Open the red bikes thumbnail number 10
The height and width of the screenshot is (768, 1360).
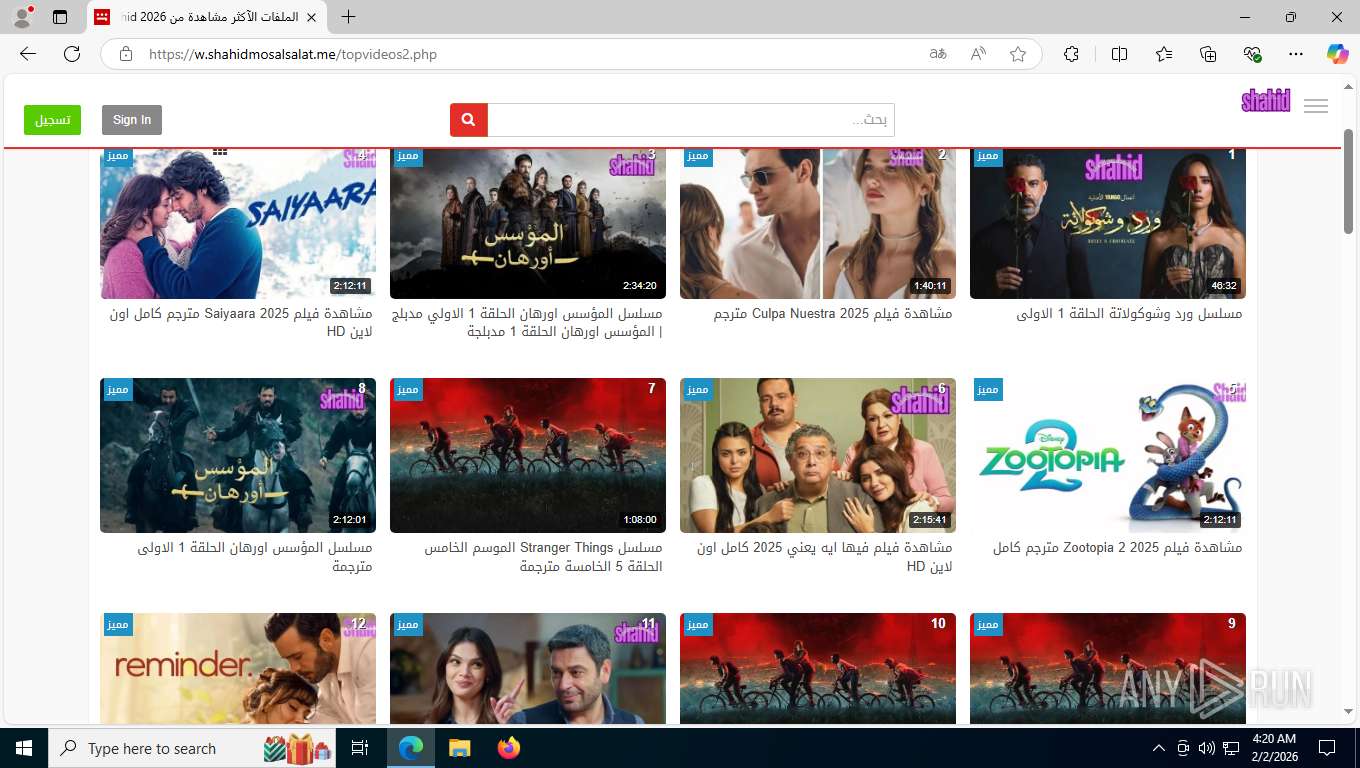point(818,668)
